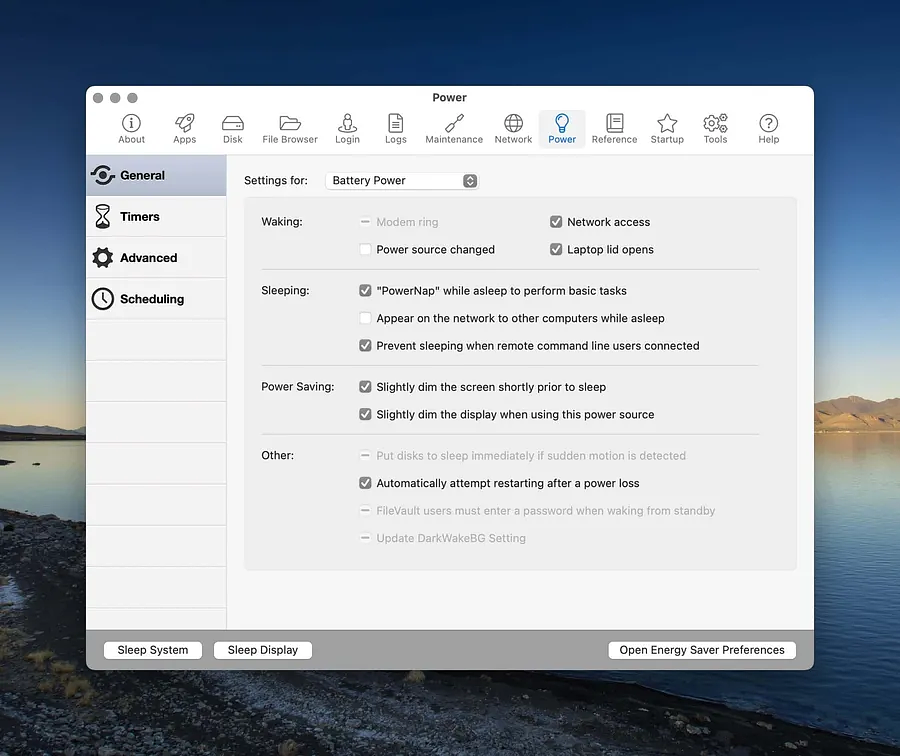Click the Network globe icon
The height and width of the screenshot is (756, 900).
click(513, 128)
